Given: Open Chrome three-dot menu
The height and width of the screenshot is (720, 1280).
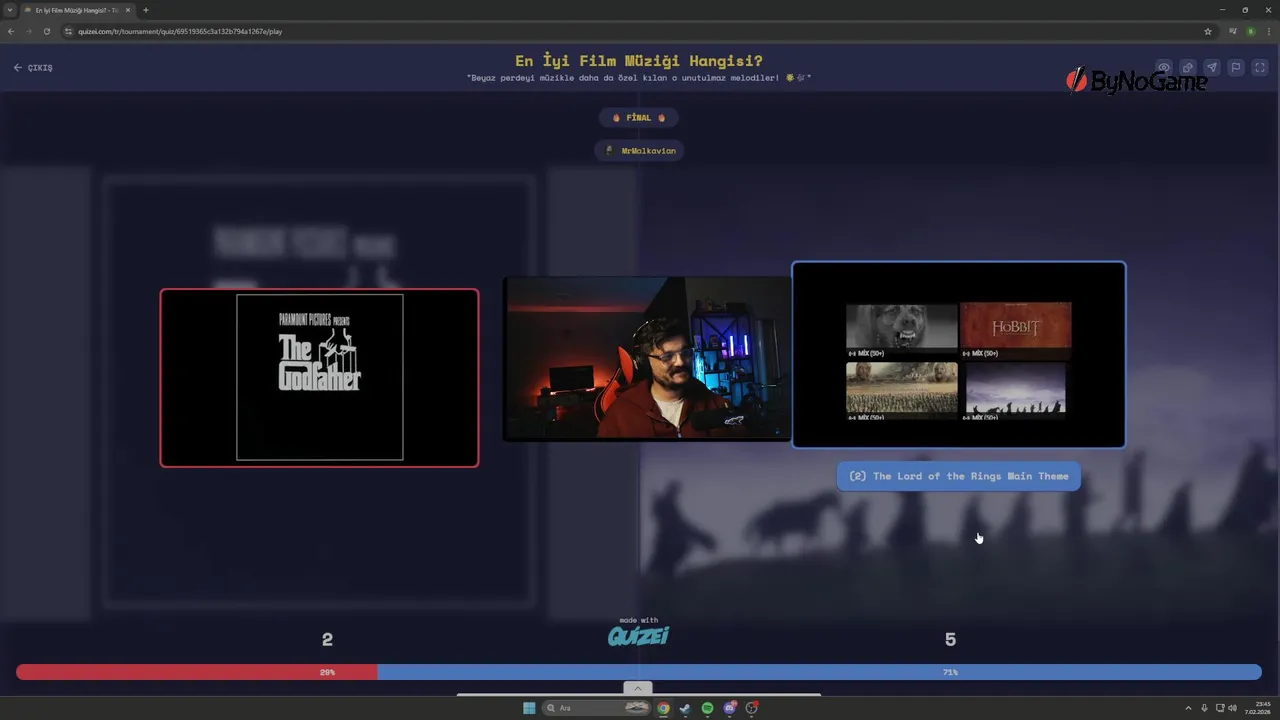Looking at the screenshot, I should tap(1268, 31).
